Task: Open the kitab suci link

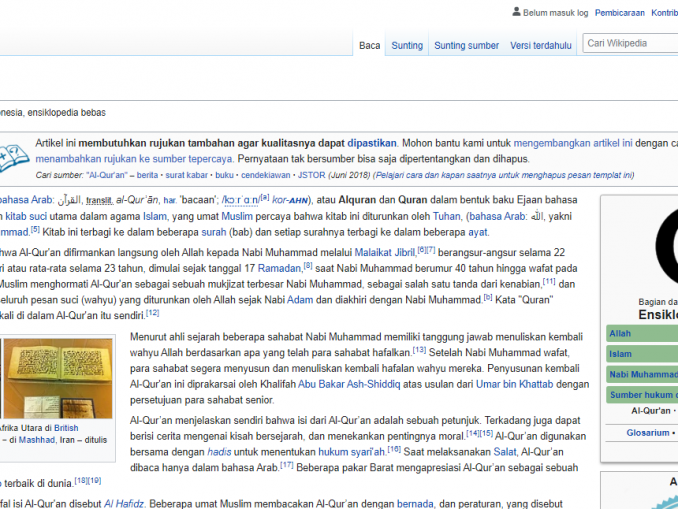Action: point(26,216)
